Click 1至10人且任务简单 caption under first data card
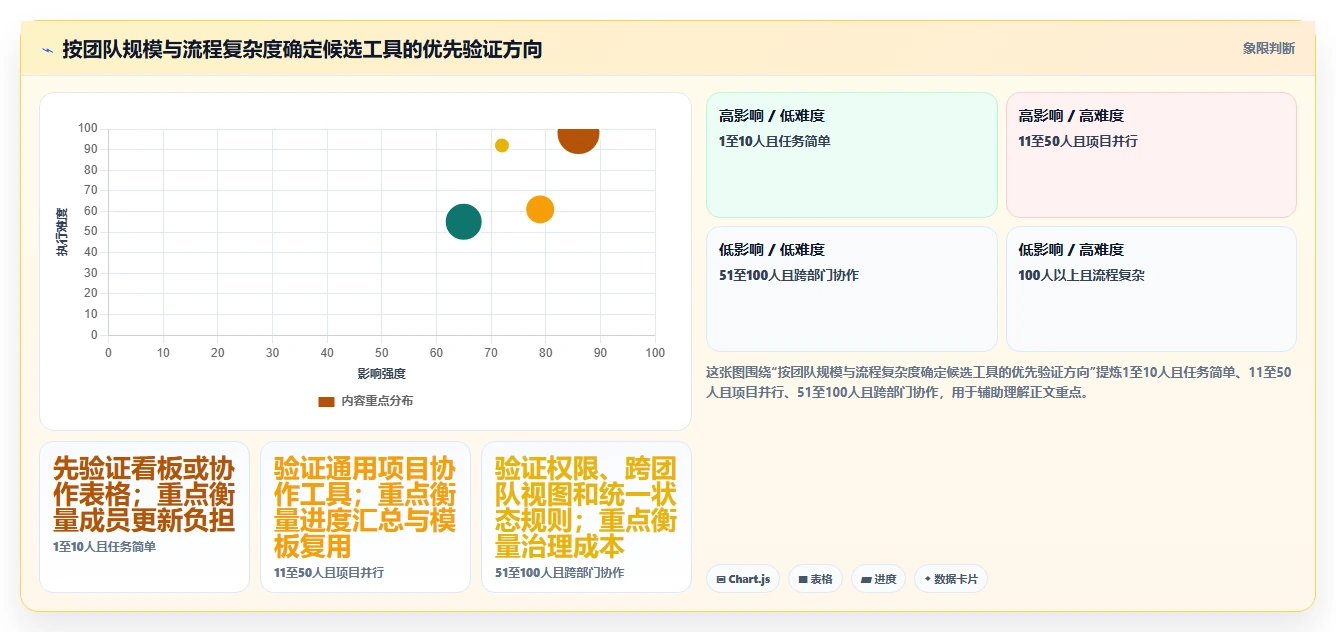The width and height of the screenshot is (1336, 632). pyautogui.click(x=104, y=547)
